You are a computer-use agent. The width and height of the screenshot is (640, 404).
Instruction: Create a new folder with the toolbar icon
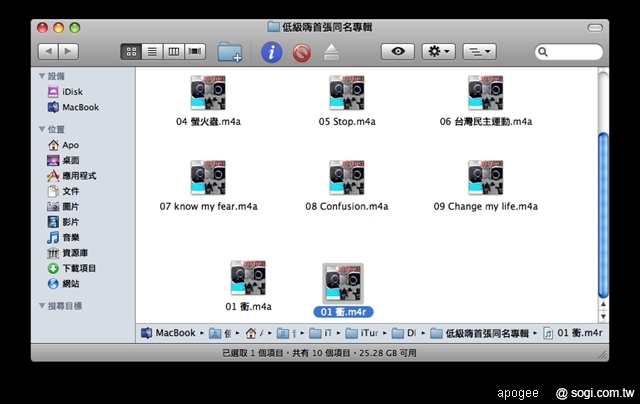[x=230, y=52]
